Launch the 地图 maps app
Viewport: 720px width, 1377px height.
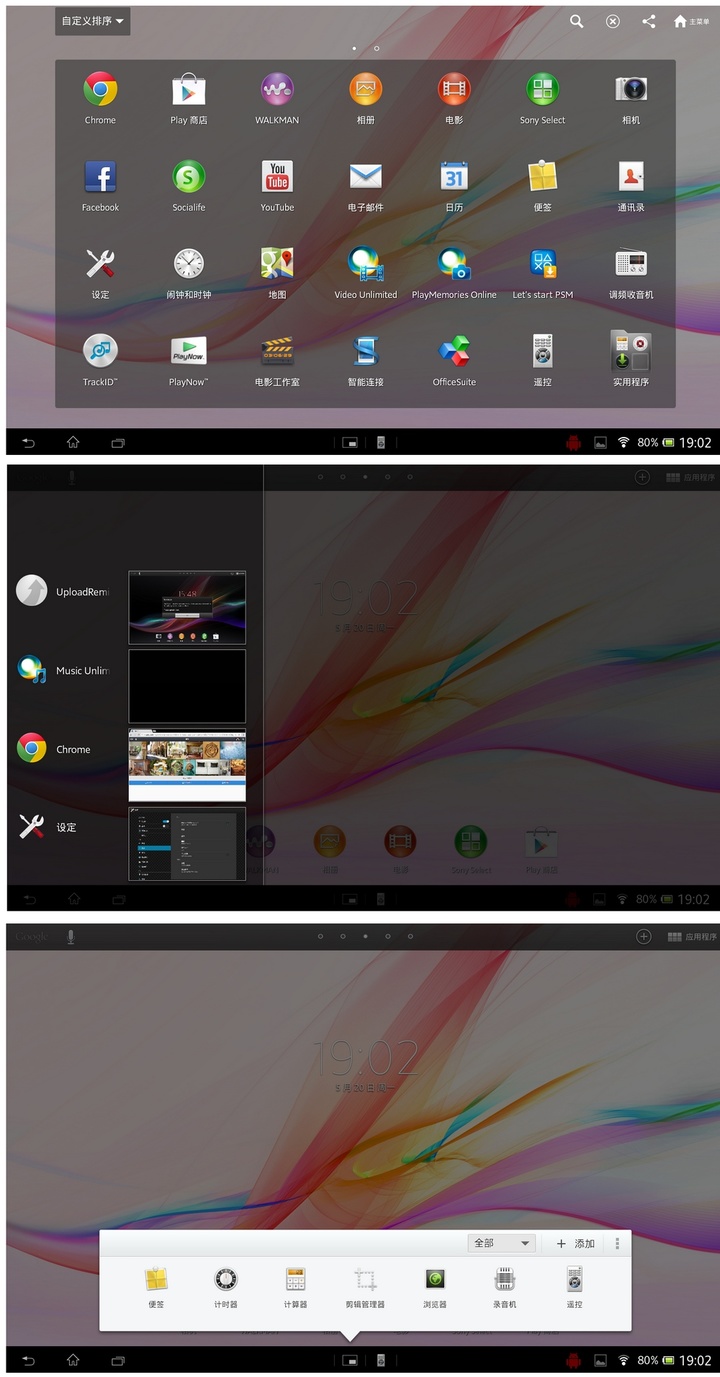[277, 272]
